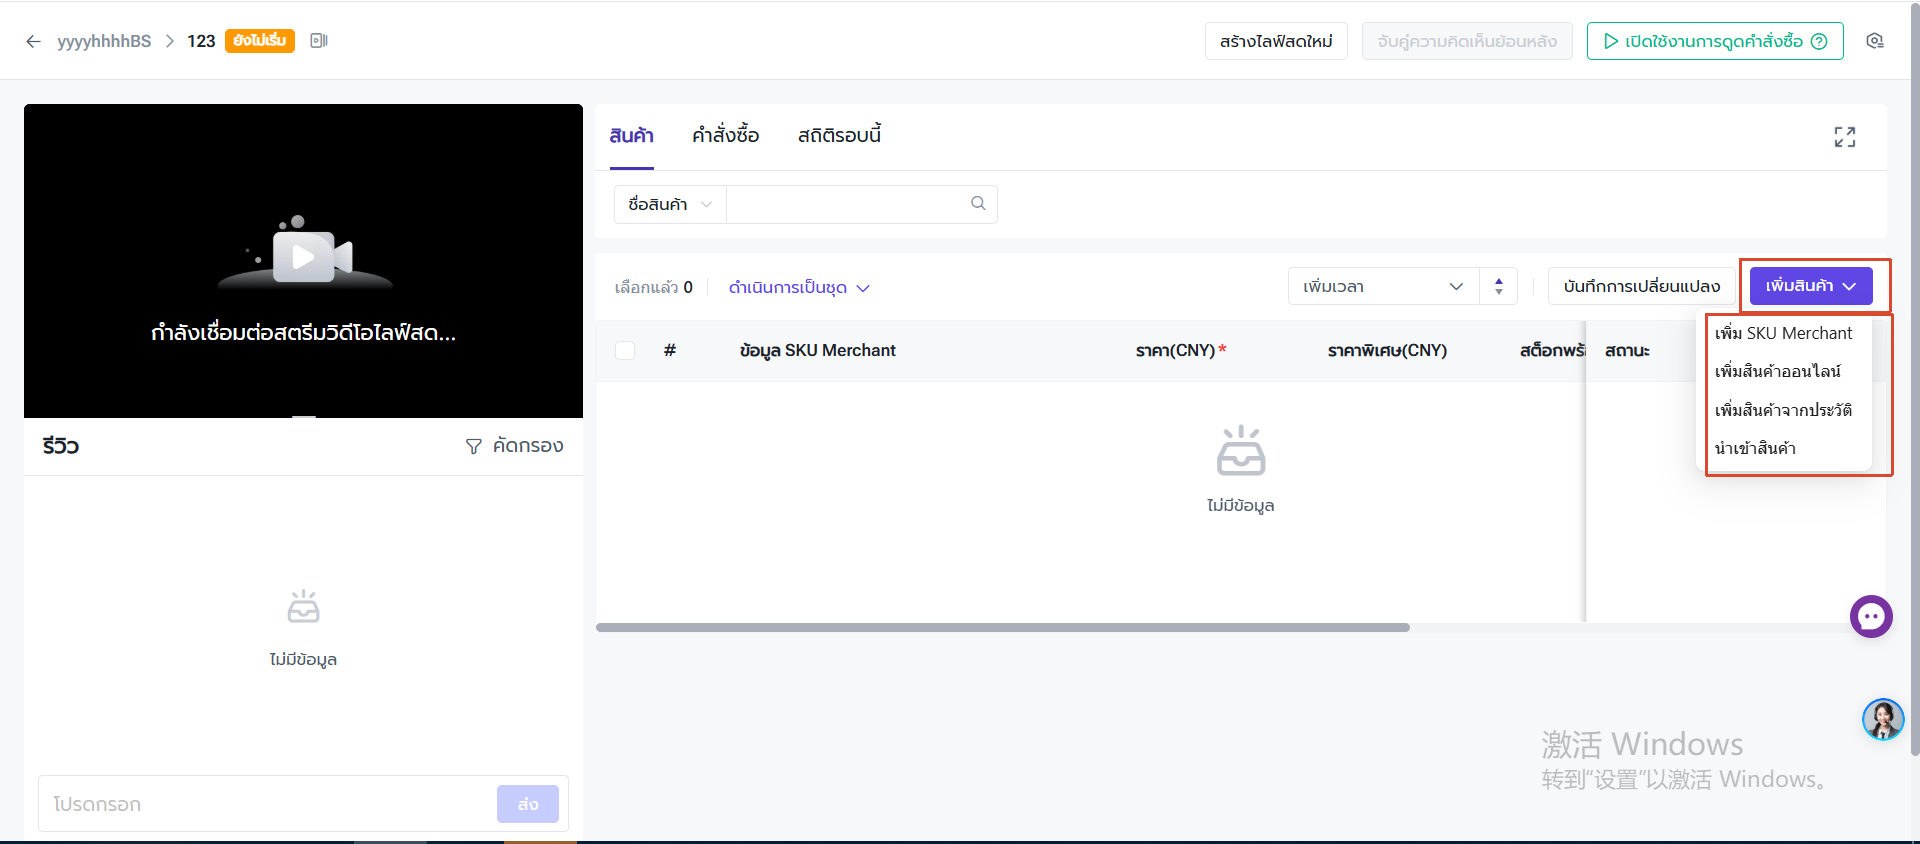This screenshot has height=844, width=1920.
Task: Open the คัดกรอง comment filter
Action: tap(515, 446)
